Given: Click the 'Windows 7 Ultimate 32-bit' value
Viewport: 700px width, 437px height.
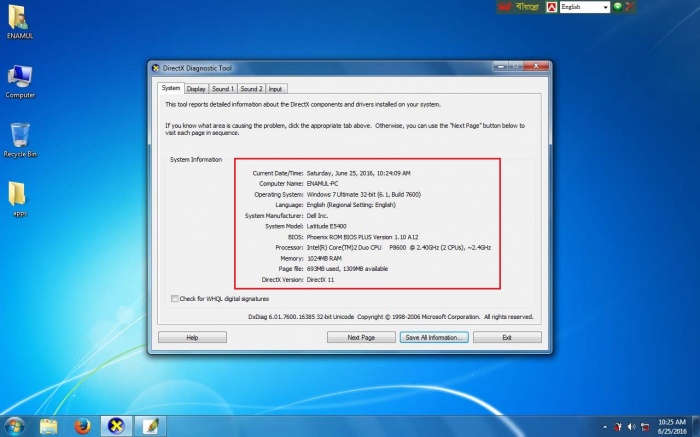Looking at the screenshot, I should [x=364, y=194].
